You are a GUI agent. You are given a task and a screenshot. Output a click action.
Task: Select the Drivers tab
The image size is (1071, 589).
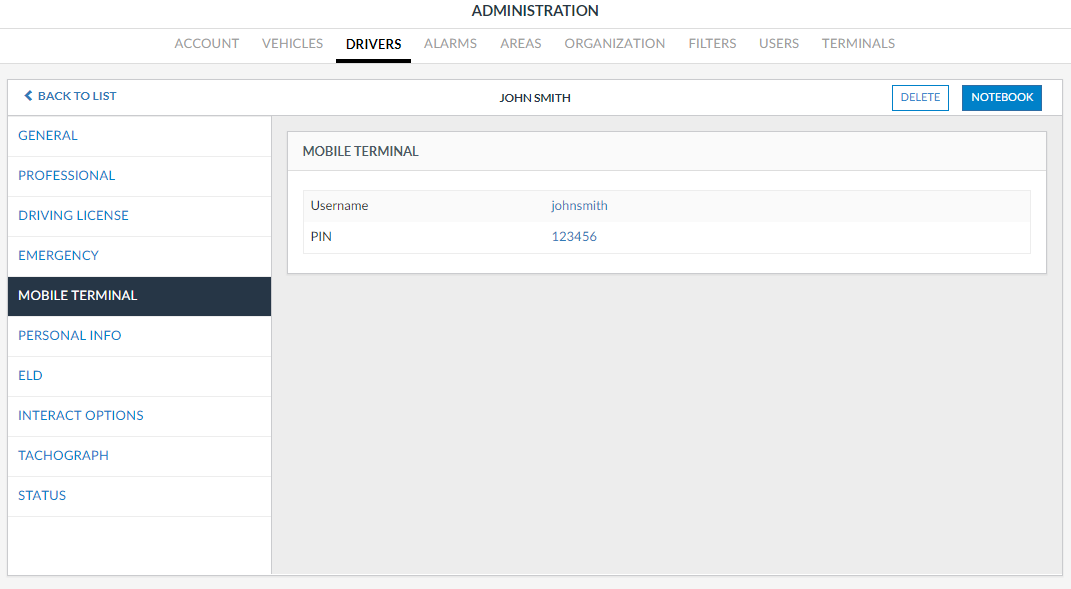tap(373, 44)
